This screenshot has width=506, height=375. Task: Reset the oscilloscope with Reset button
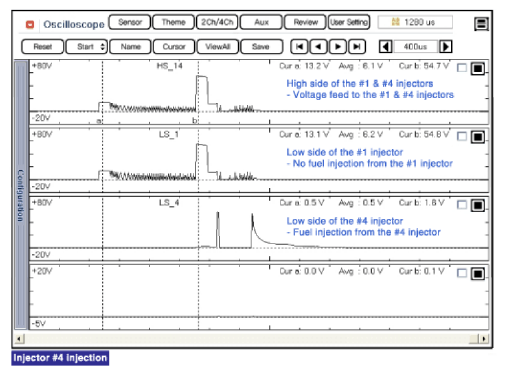tap(42, 47)
